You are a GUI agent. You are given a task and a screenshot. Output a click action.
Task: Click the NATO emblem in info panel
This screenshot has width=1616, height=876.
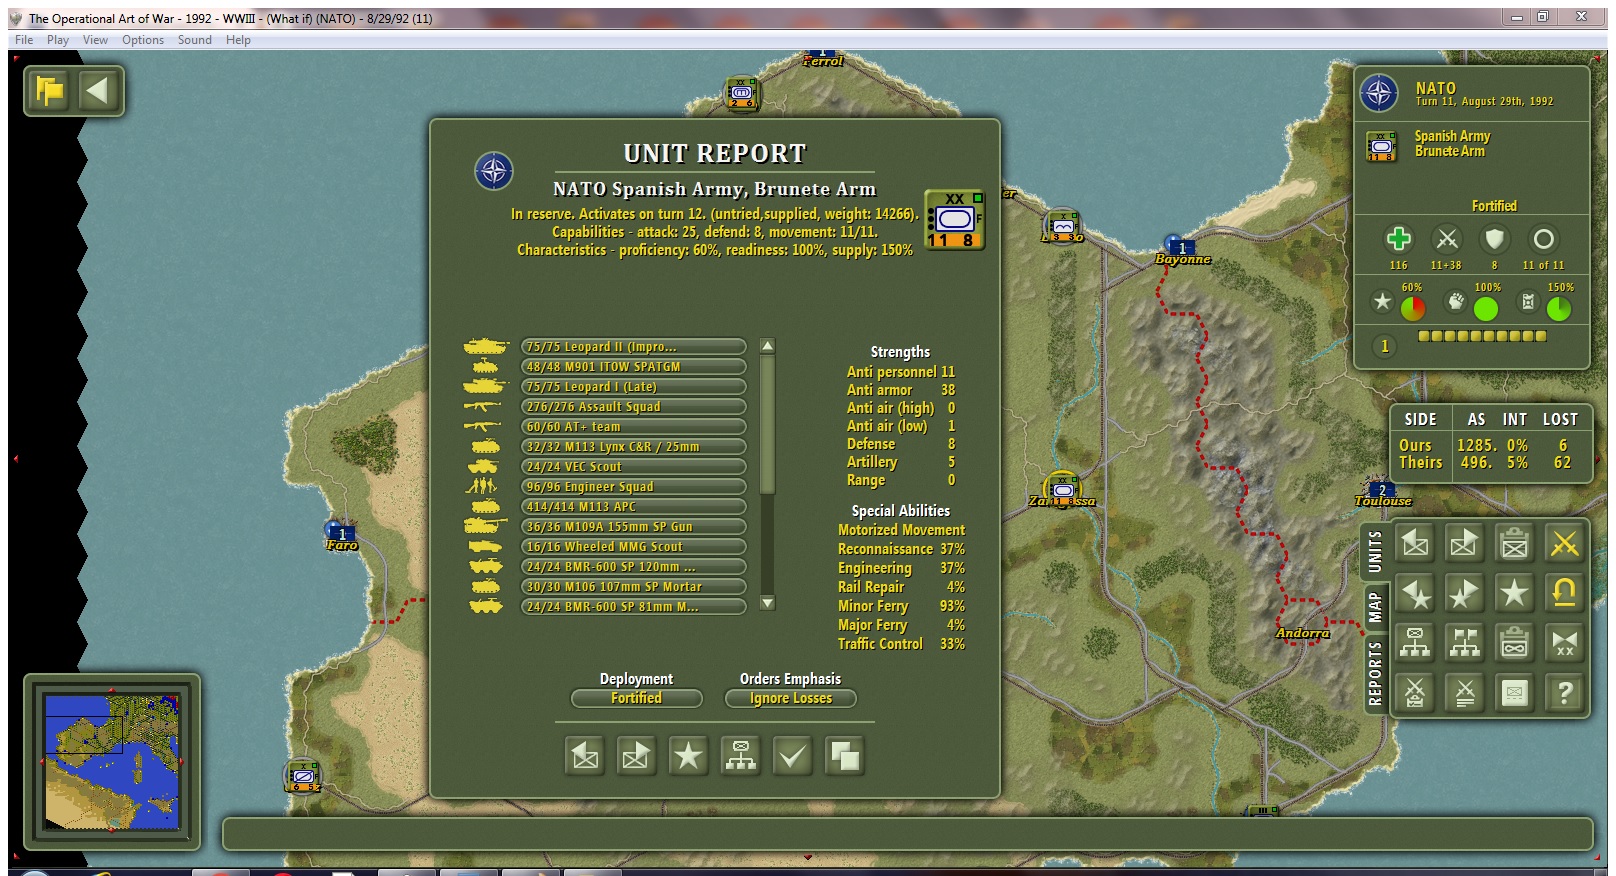pos(1380,94)
